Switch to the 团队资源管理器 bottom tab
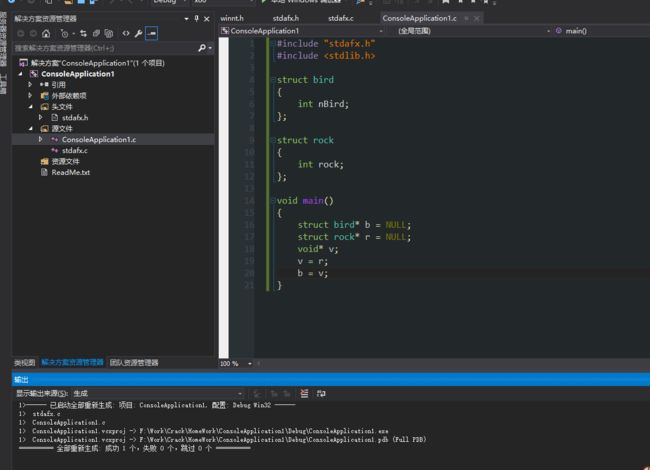The height and width of the screenshot is (470, 650). 134,363
